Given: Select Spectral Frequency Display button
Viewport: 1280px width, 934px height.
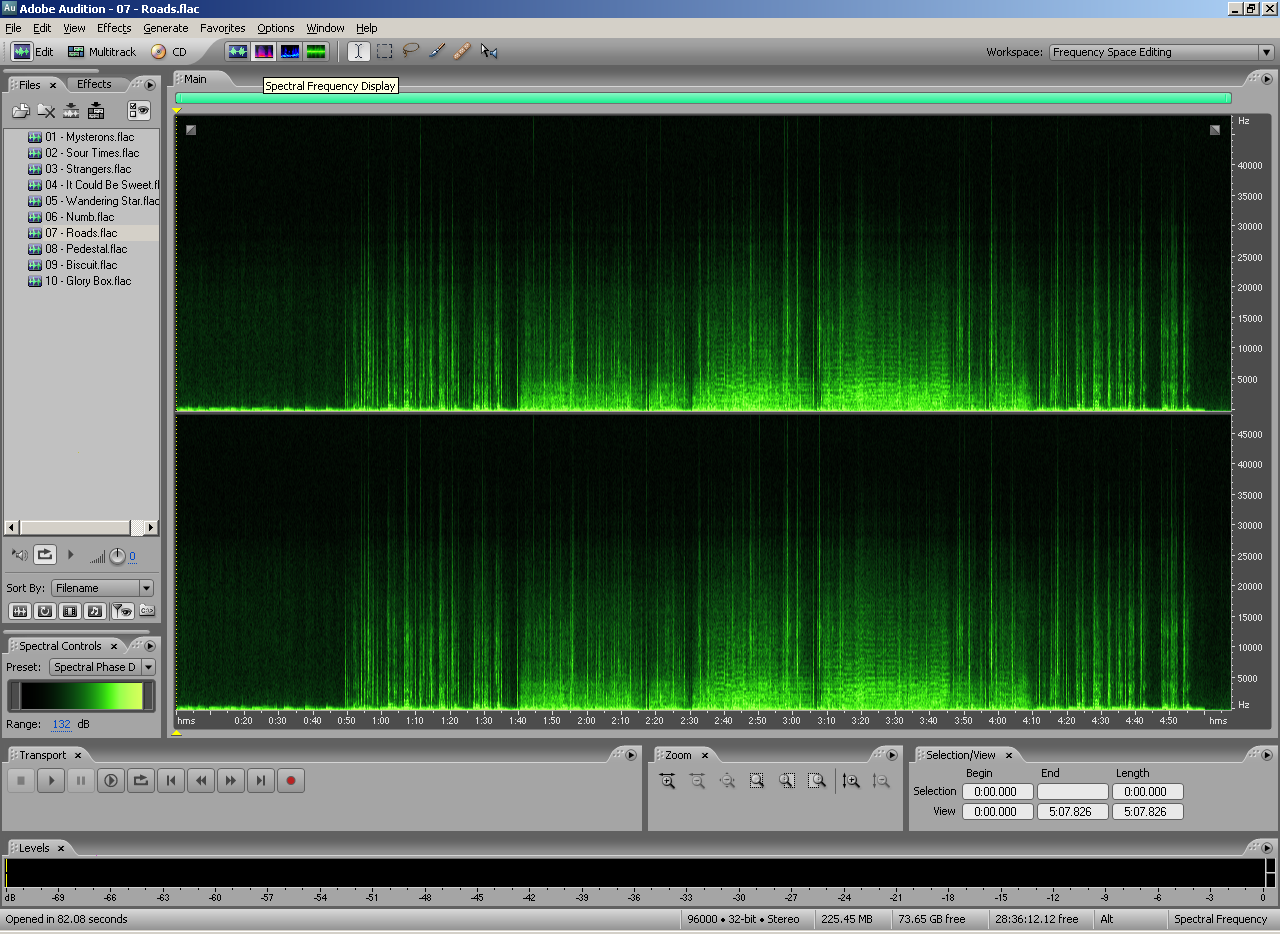Looking at the screenshot, I should coord(264,51).
